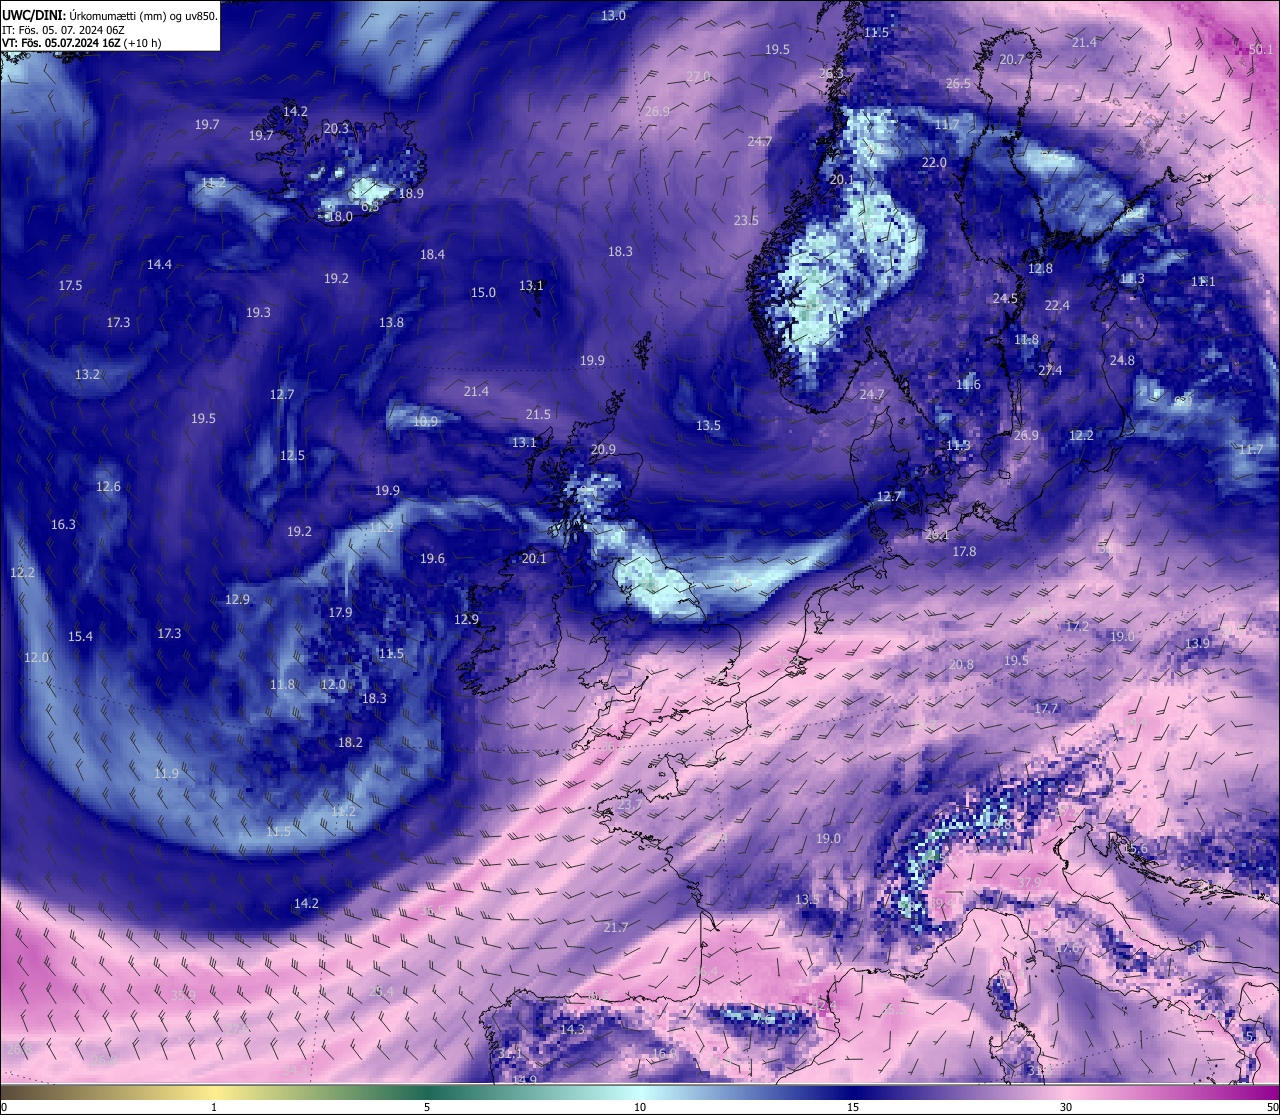Click the 50.1 value on the map
Screen dimensions: 1280x1115
coord(1262,49)
